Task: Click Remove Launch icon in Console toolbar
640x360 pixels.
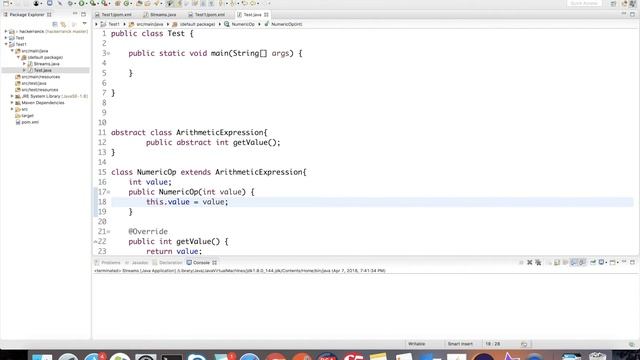Action: coord(529,262)
